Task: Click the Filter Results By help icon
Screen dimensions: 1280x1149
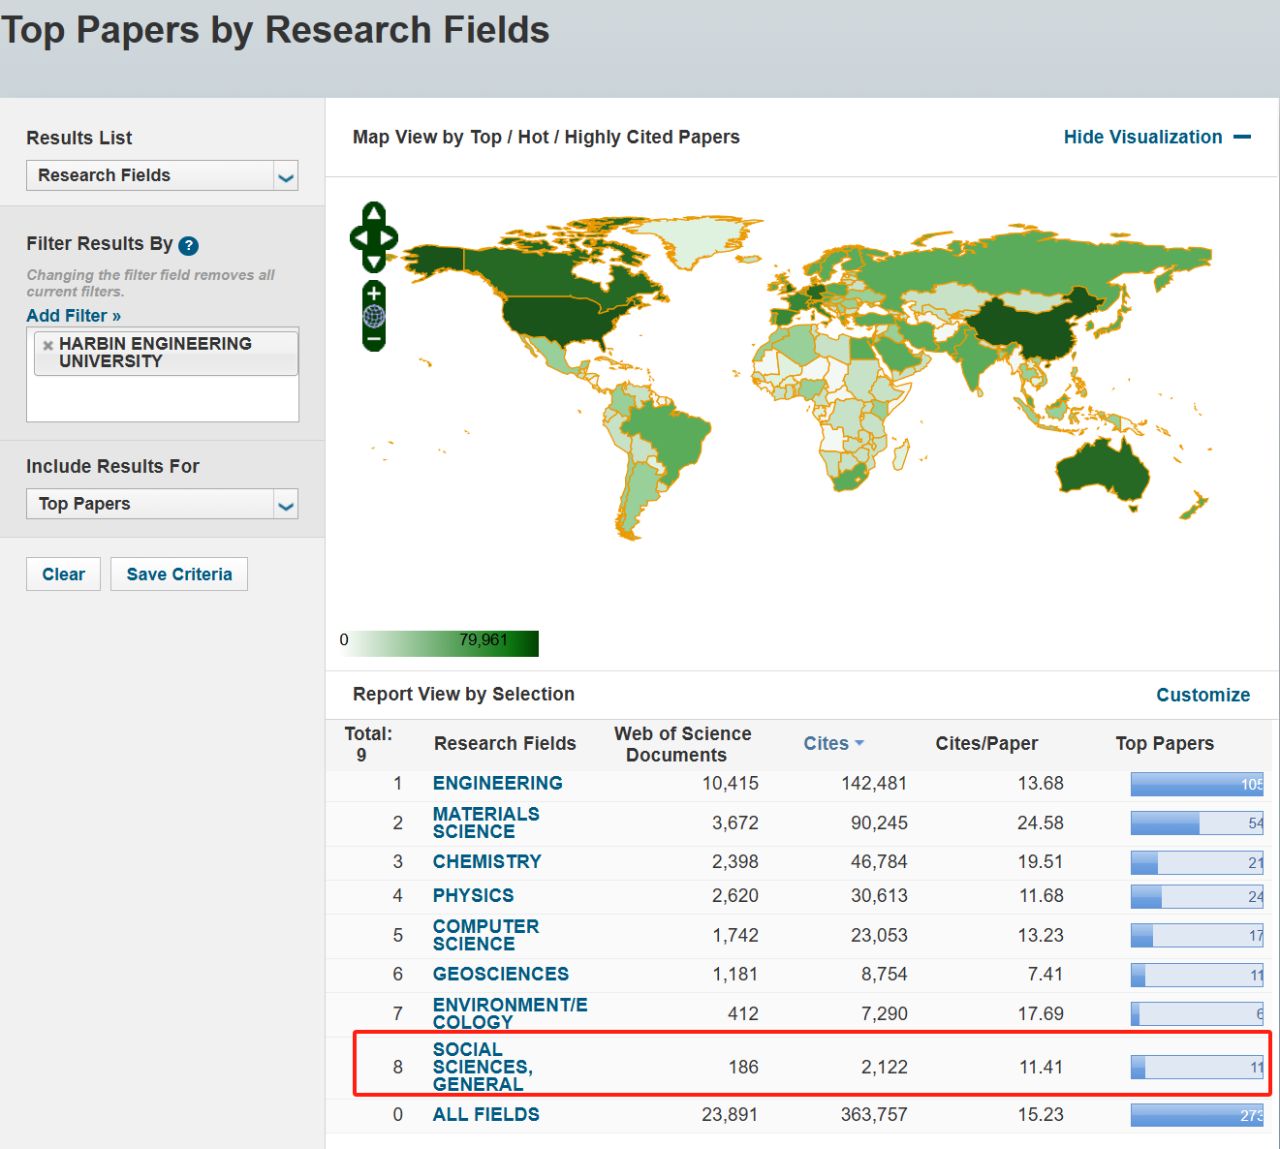Action: pos(188,245)
